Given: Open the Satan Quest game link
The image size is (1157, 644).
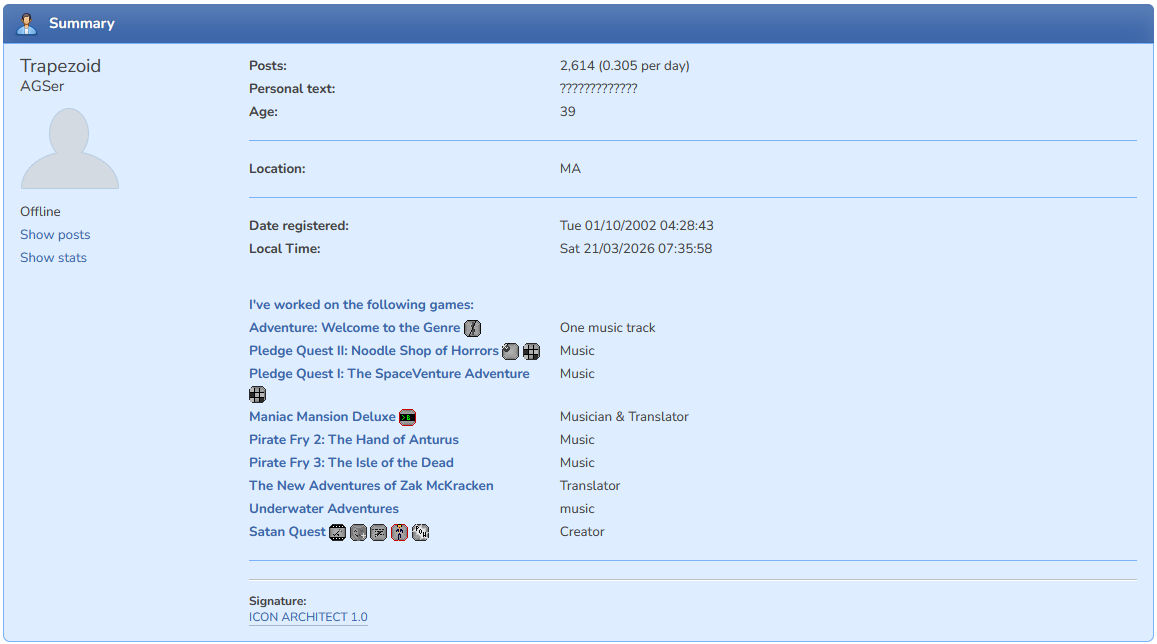Looking at the screenshot, I should [287, 532].
